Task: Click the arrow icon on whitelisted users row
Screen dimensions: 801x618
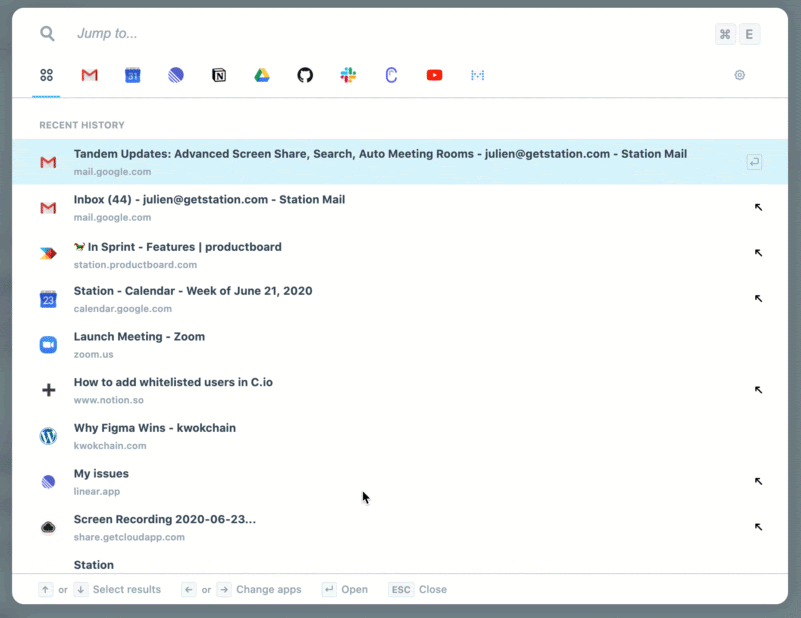Action: point(759,390)
